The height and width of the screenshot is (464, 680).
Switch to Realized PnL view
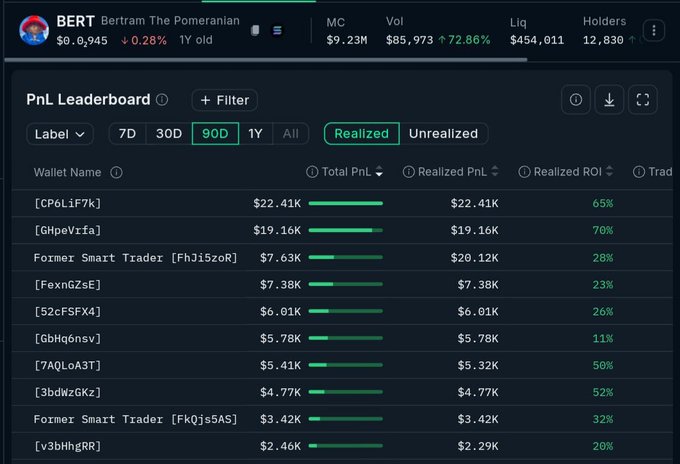point(362,134)
